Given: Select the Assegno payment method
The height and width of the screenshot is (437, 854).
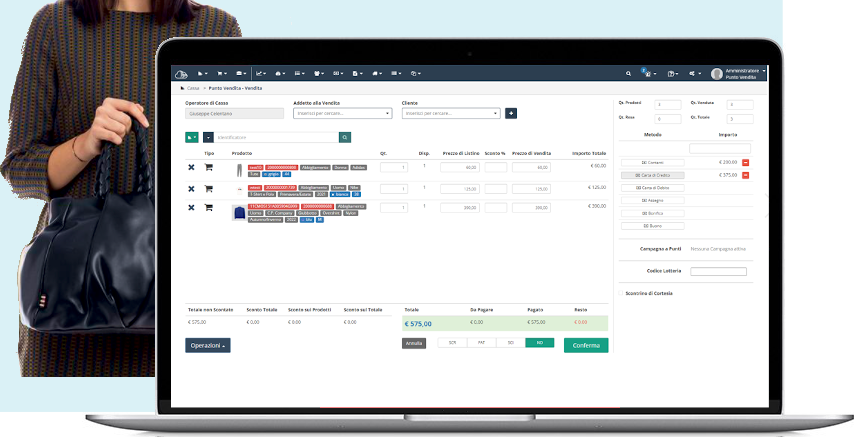Looking at the screenshot, I should pyautogui.click(x=652, y=201).
